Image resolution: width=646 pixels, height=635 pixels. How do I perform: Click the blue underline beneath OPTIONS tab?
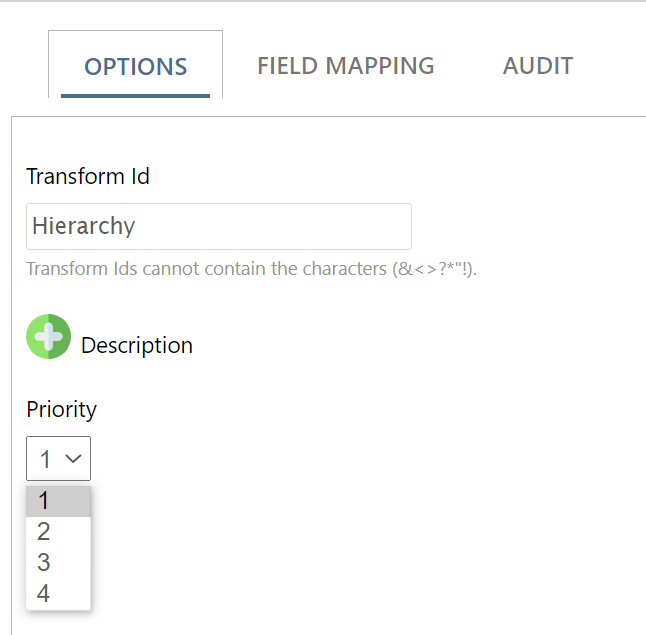(x=136, y=96)
